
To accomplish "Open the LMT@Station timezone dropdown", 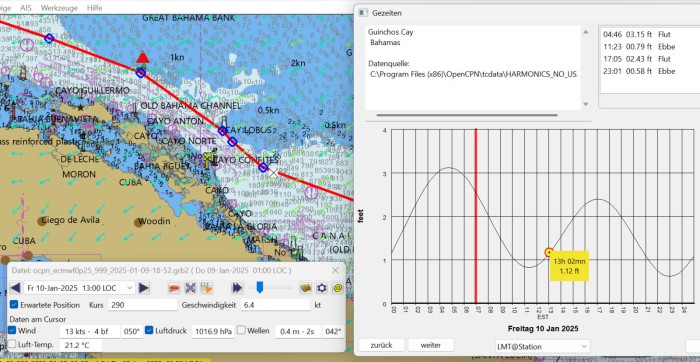I will click(542, 346).
